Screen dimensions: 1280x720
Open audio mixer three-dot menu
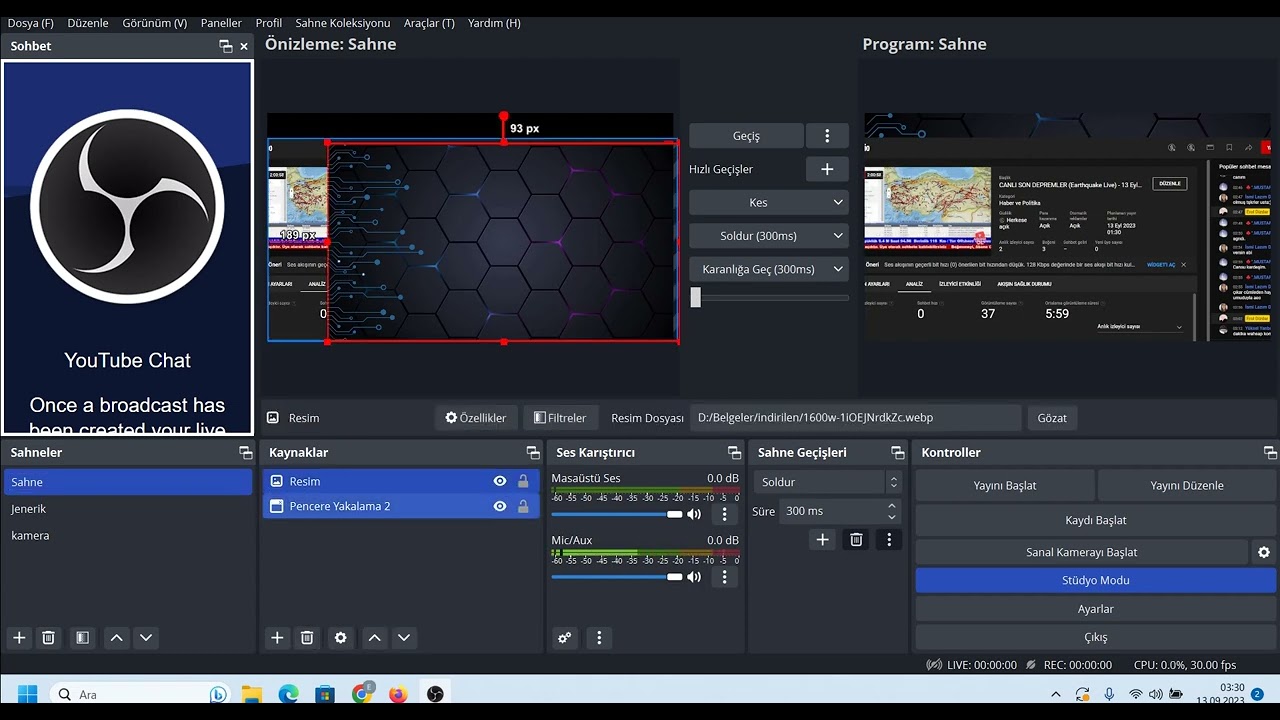click(599, 638)
